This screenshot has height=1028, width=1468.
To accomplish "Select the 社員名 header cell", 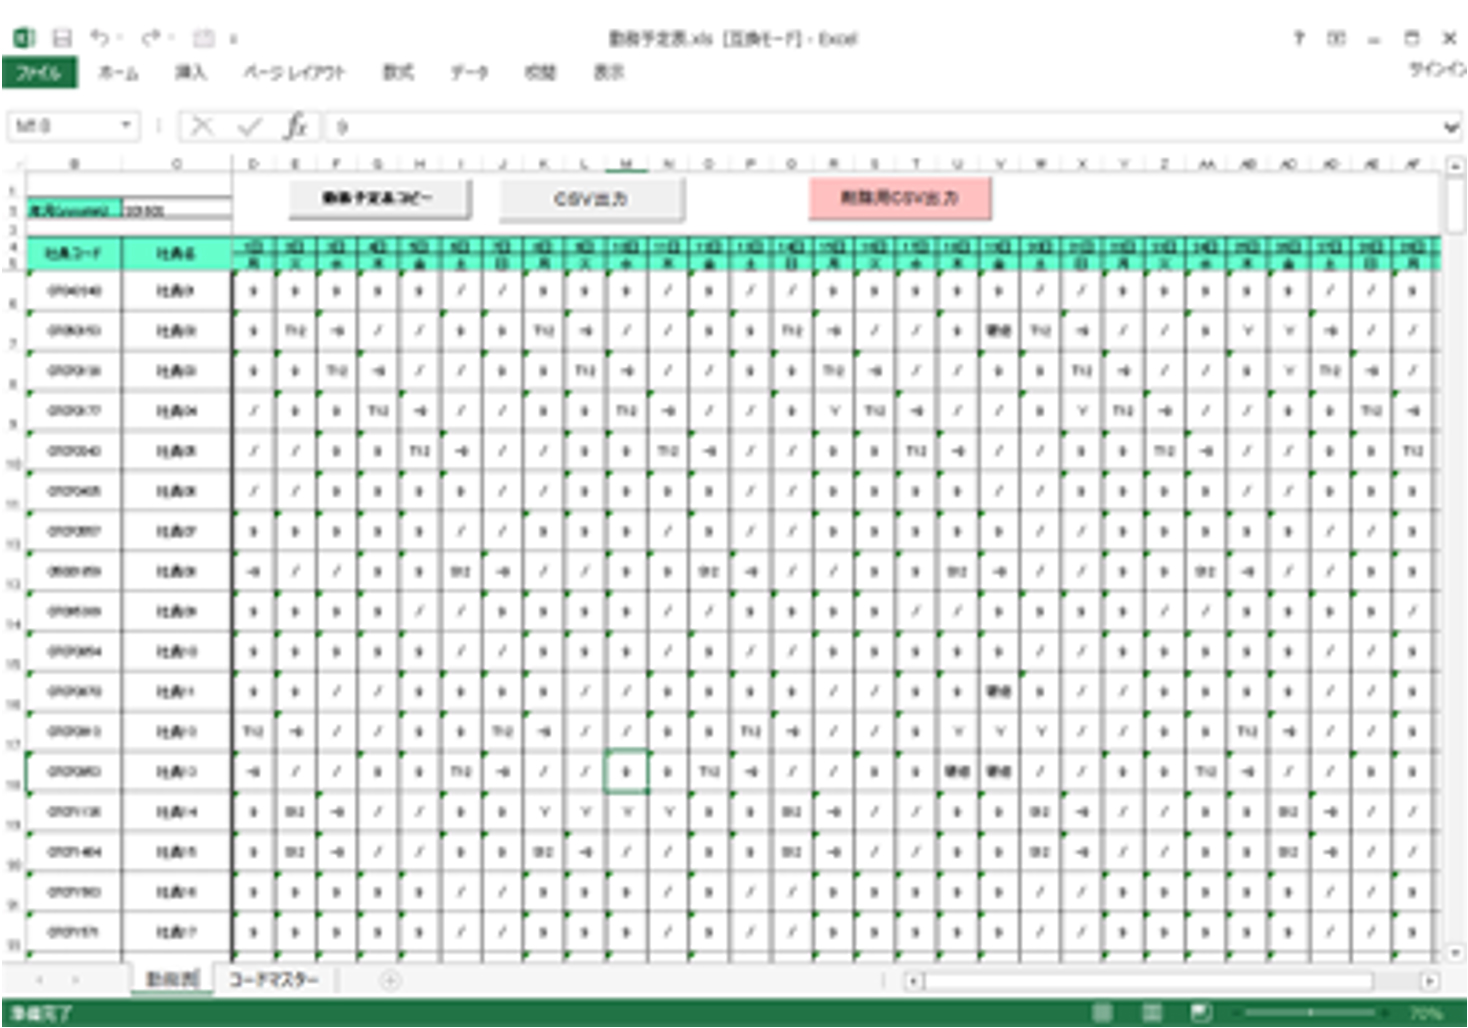I will pos(176,253).
